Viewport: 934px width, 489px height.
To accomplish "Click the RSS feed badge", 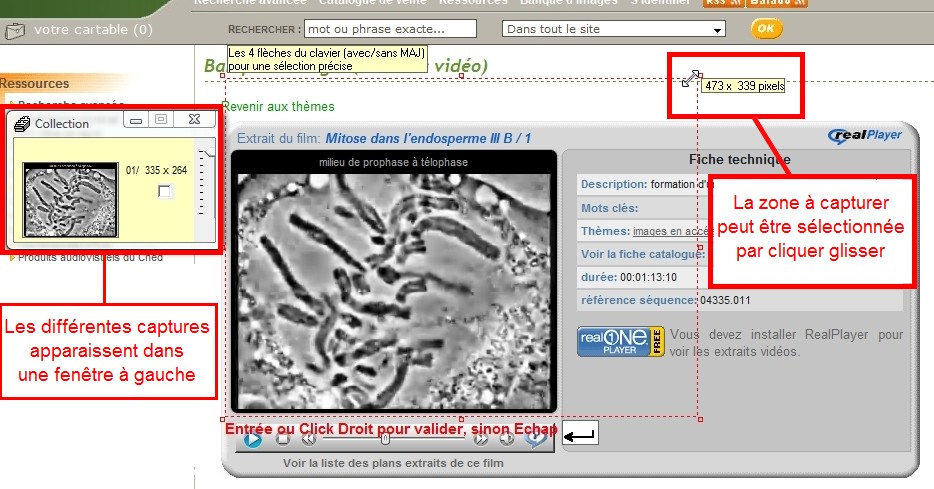I will coord(716,3).
